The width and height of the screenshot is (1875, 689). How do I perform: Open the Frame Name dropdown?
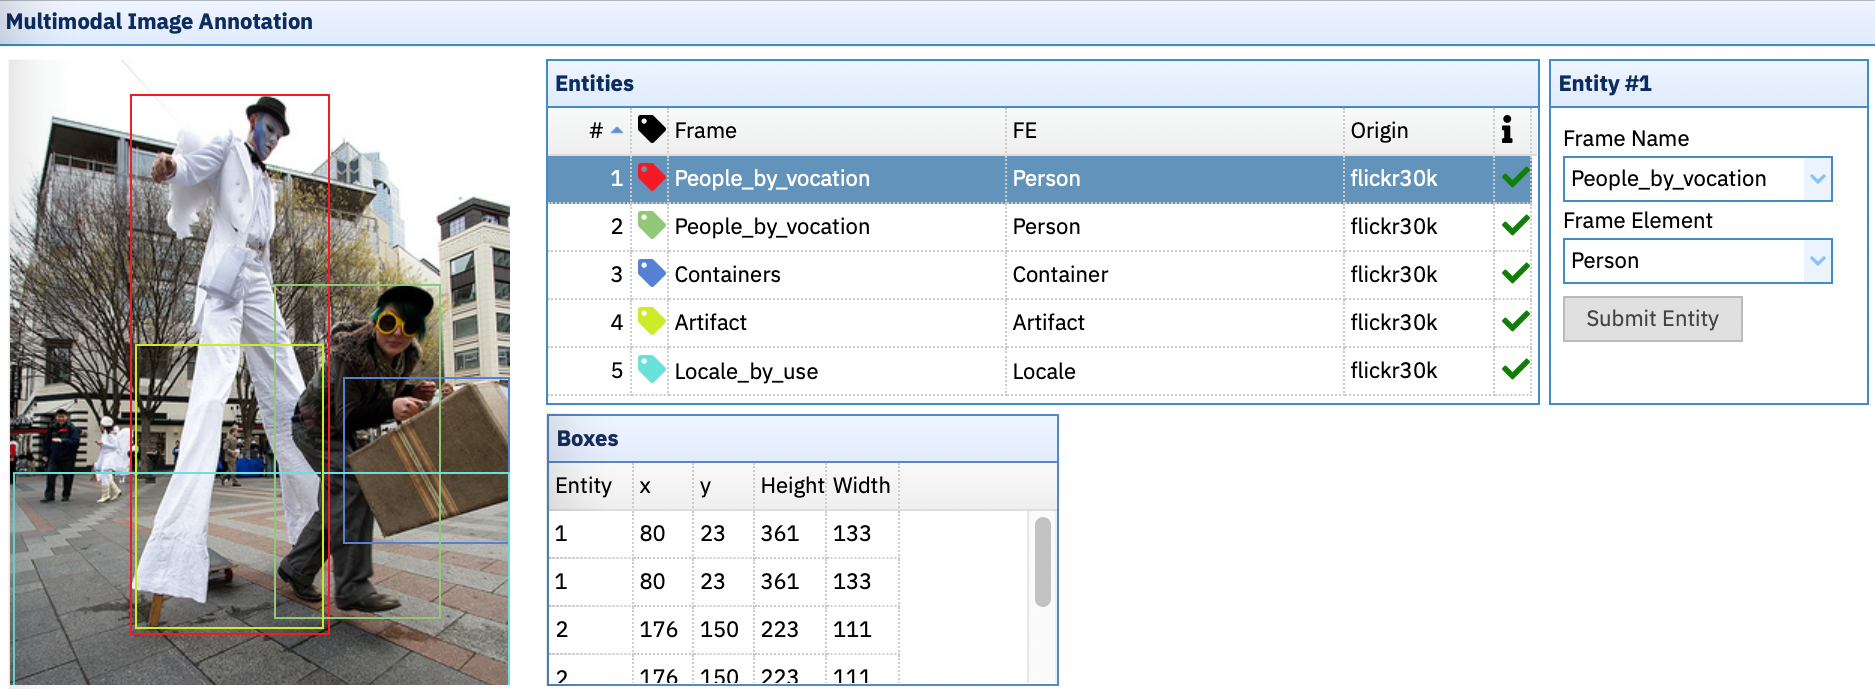1817,179
